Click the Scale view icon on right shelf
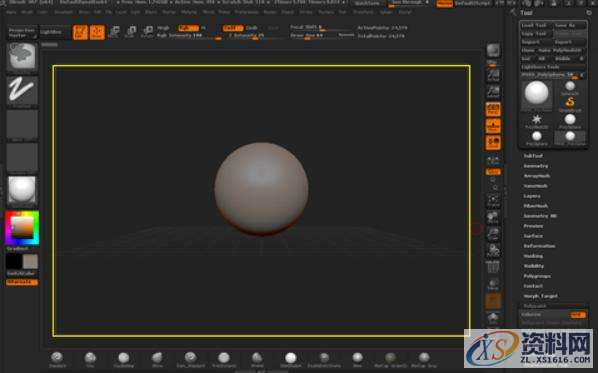598x373 pixels. [x=493, y=234]
